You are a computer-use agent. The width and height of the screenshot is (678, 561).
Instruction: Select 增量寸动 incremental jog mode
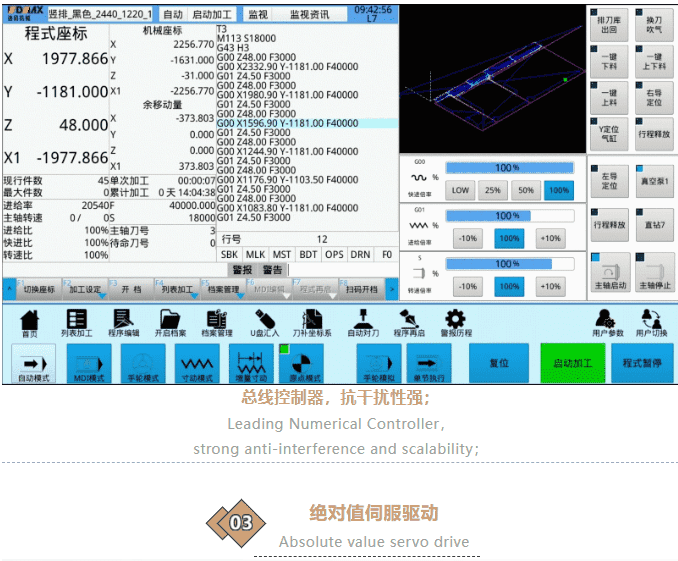click(251, 364)
